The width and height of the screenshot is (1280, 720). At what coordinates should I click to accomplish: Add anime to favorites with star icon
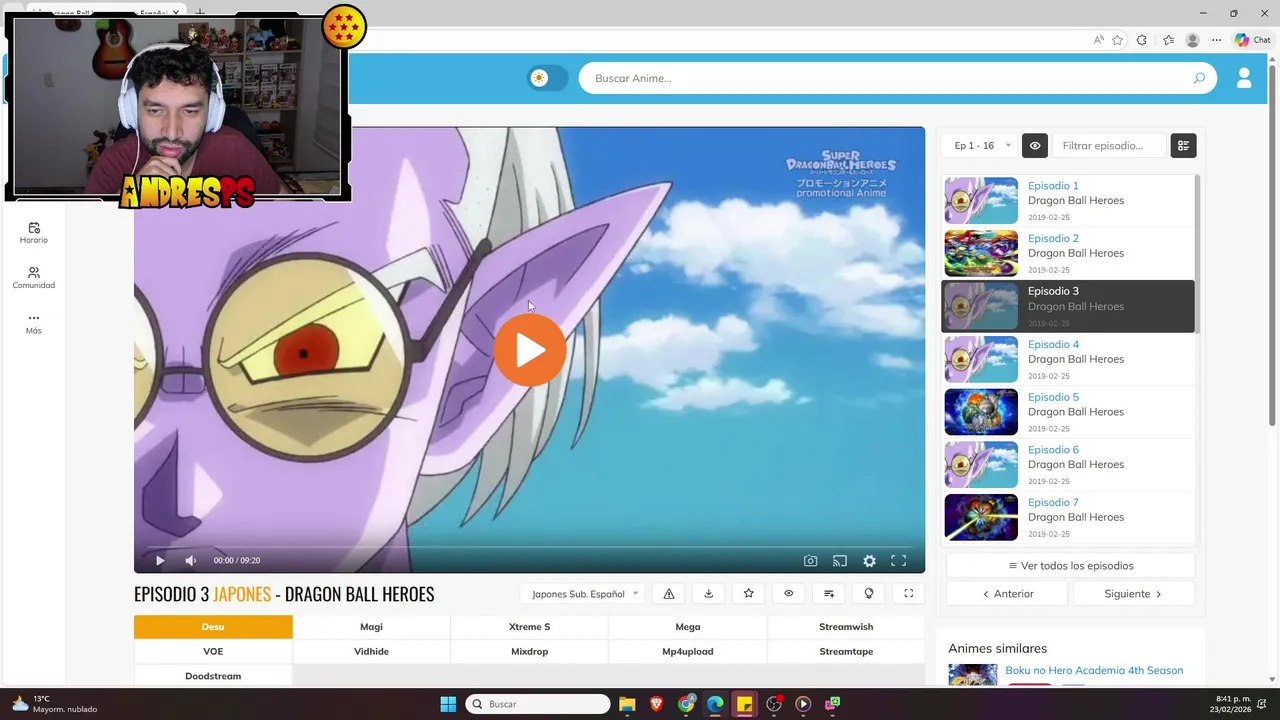[x=749, y=594]
